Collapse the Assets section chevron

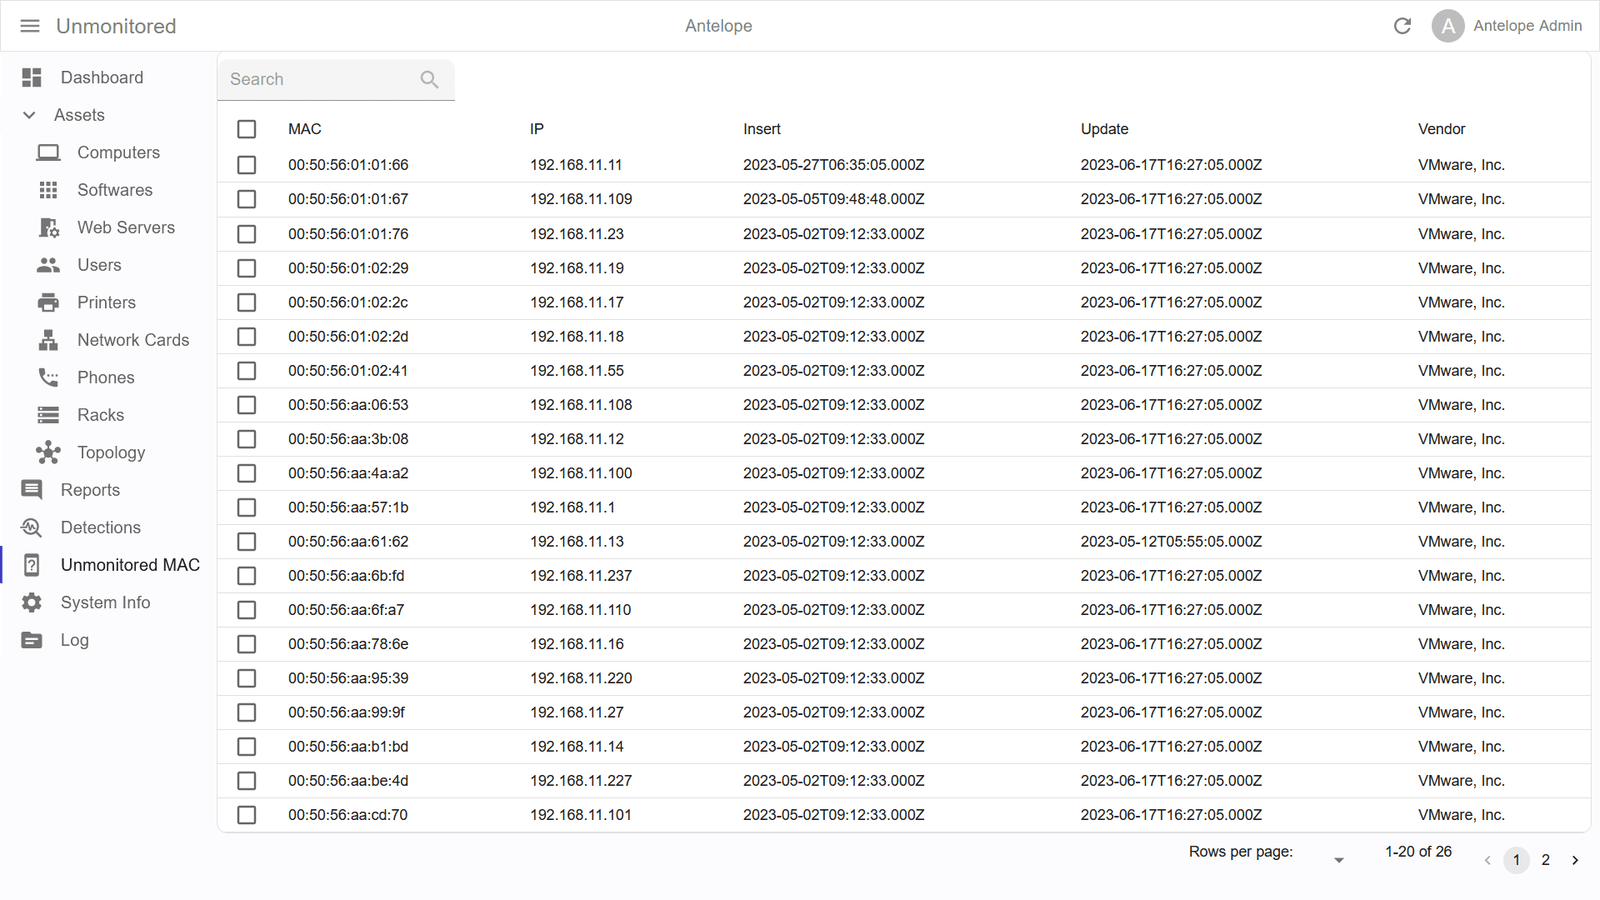click(x=29, y=115)
